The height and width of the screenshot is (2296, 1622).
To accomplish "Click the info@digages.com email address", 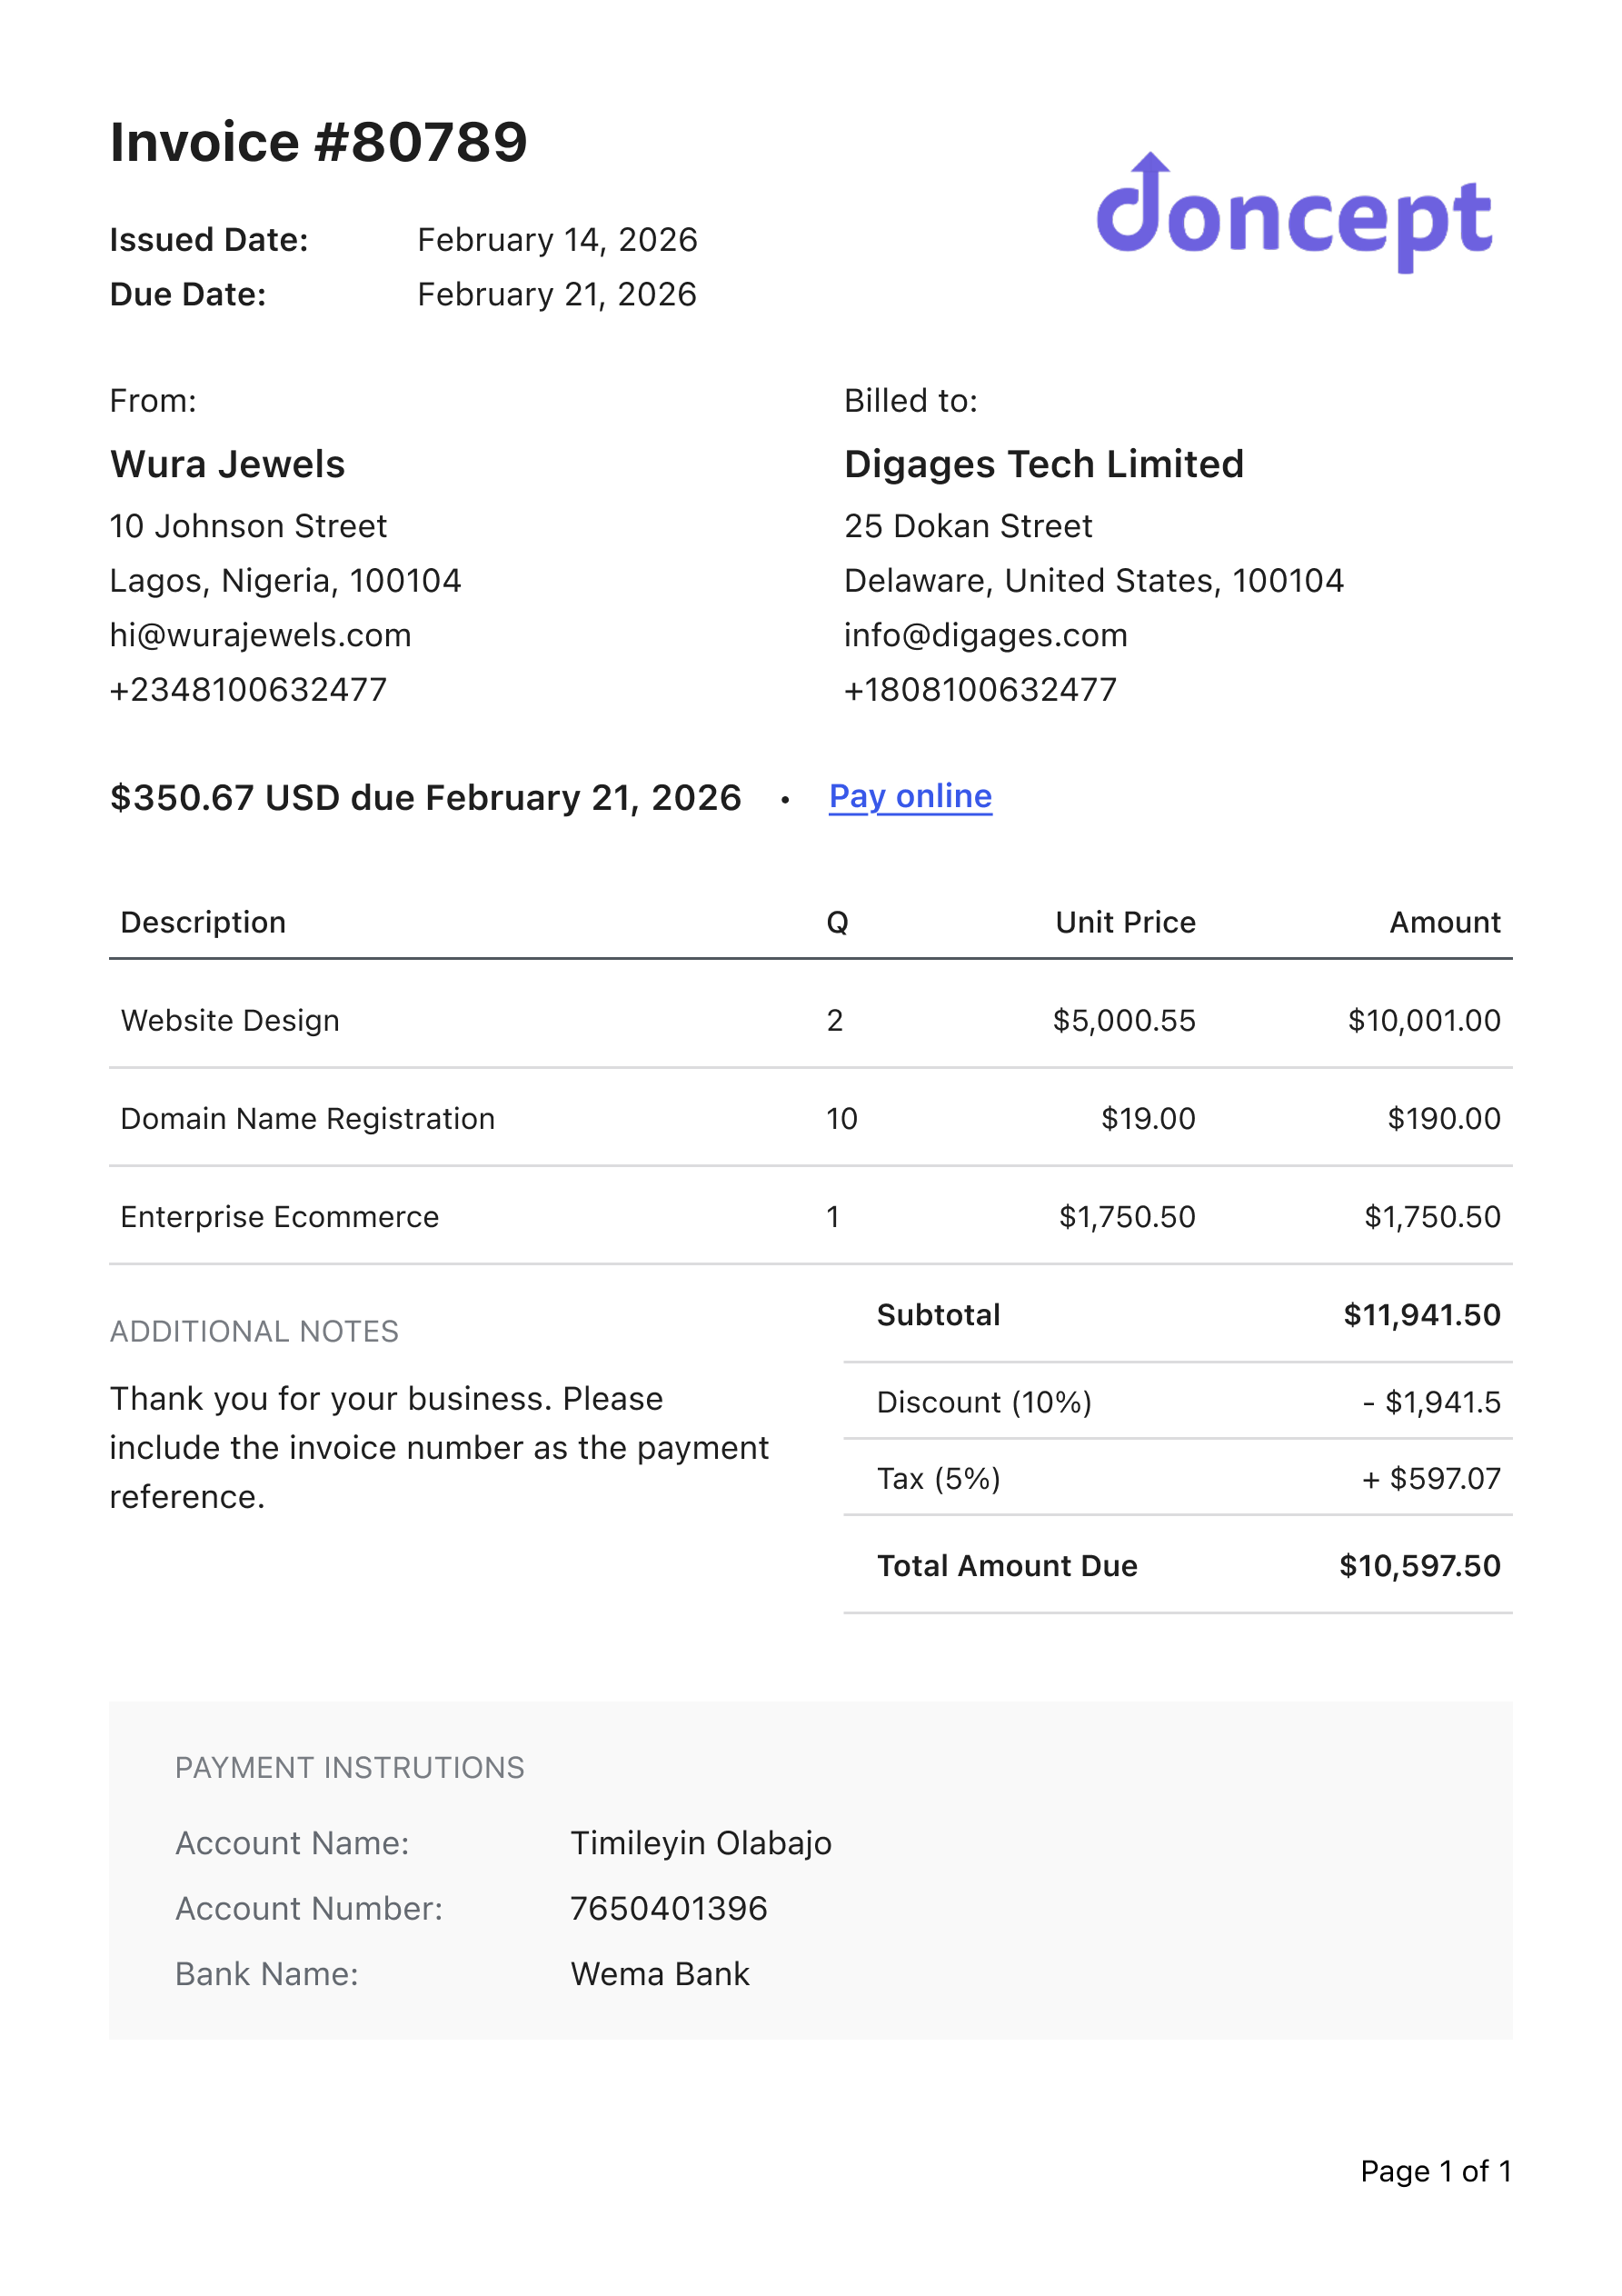I will tap(985, 635).
